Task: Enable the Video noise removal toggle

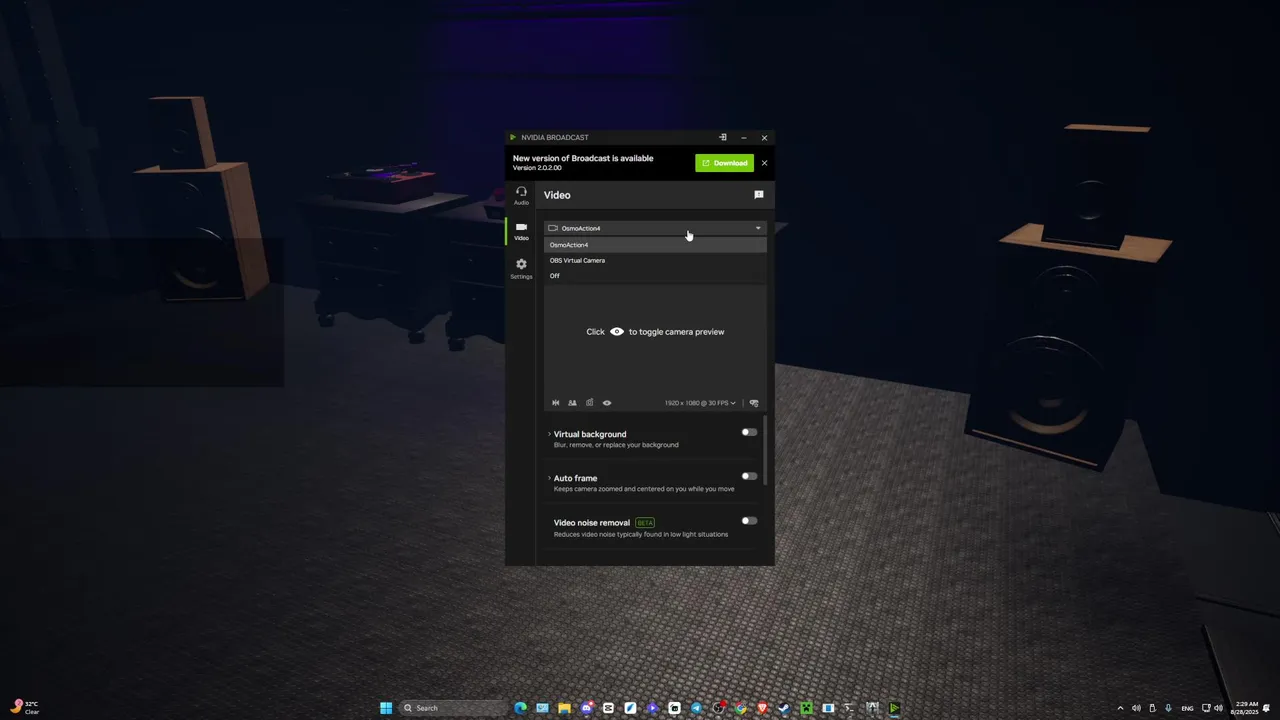Action: (749, 520)
